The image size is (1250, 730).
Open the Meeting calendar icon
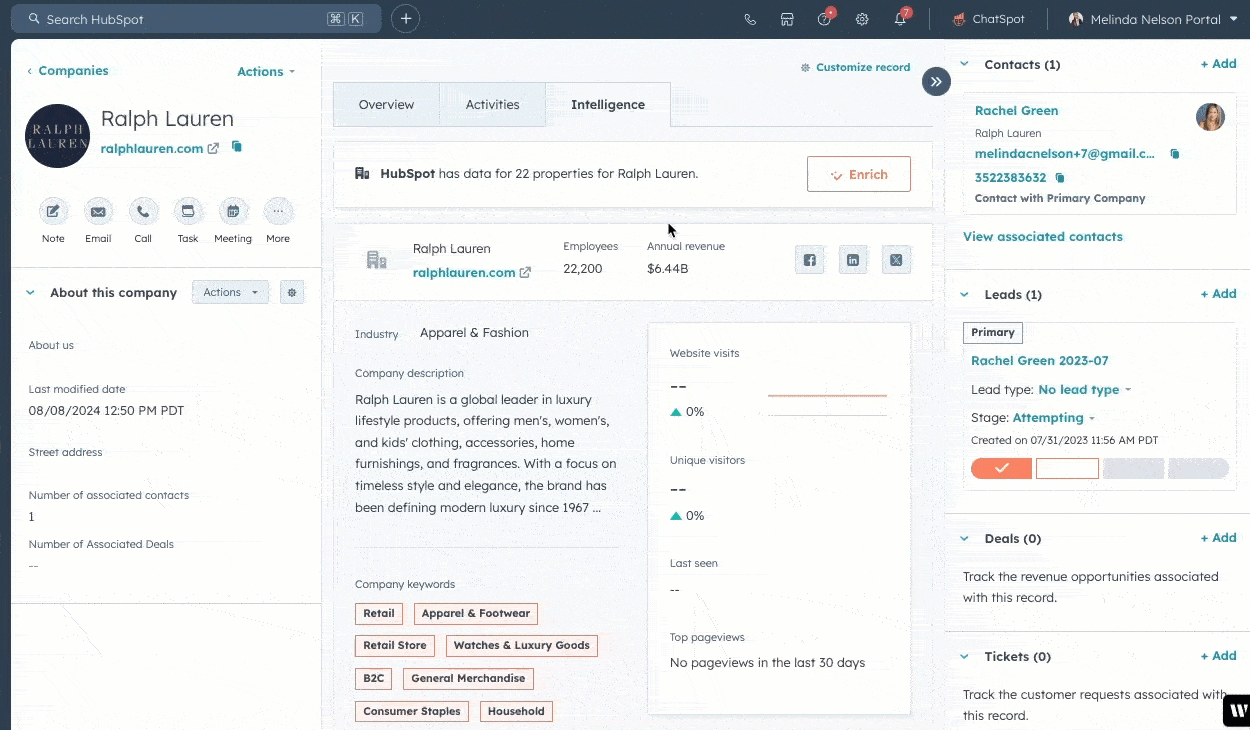[233, 212]
